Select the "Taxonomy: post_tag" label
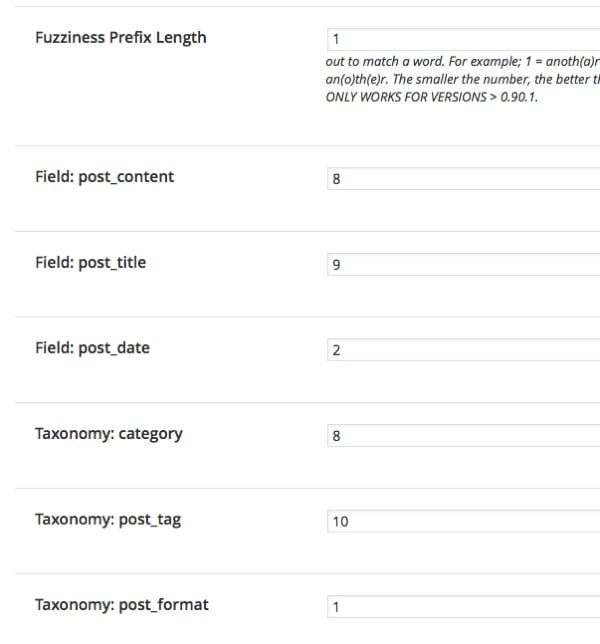The image size is (600, 644). [108, 519]
